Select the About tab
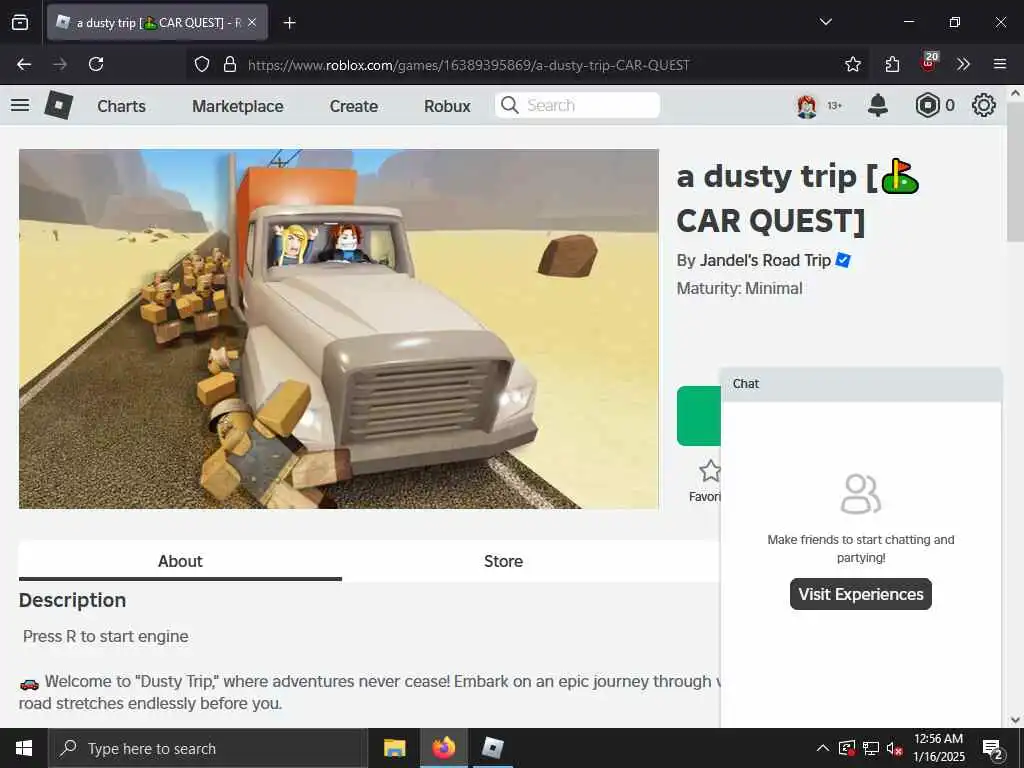This screenshot has width=1024, height=768. pyautogui.click(x=180, y=561)
